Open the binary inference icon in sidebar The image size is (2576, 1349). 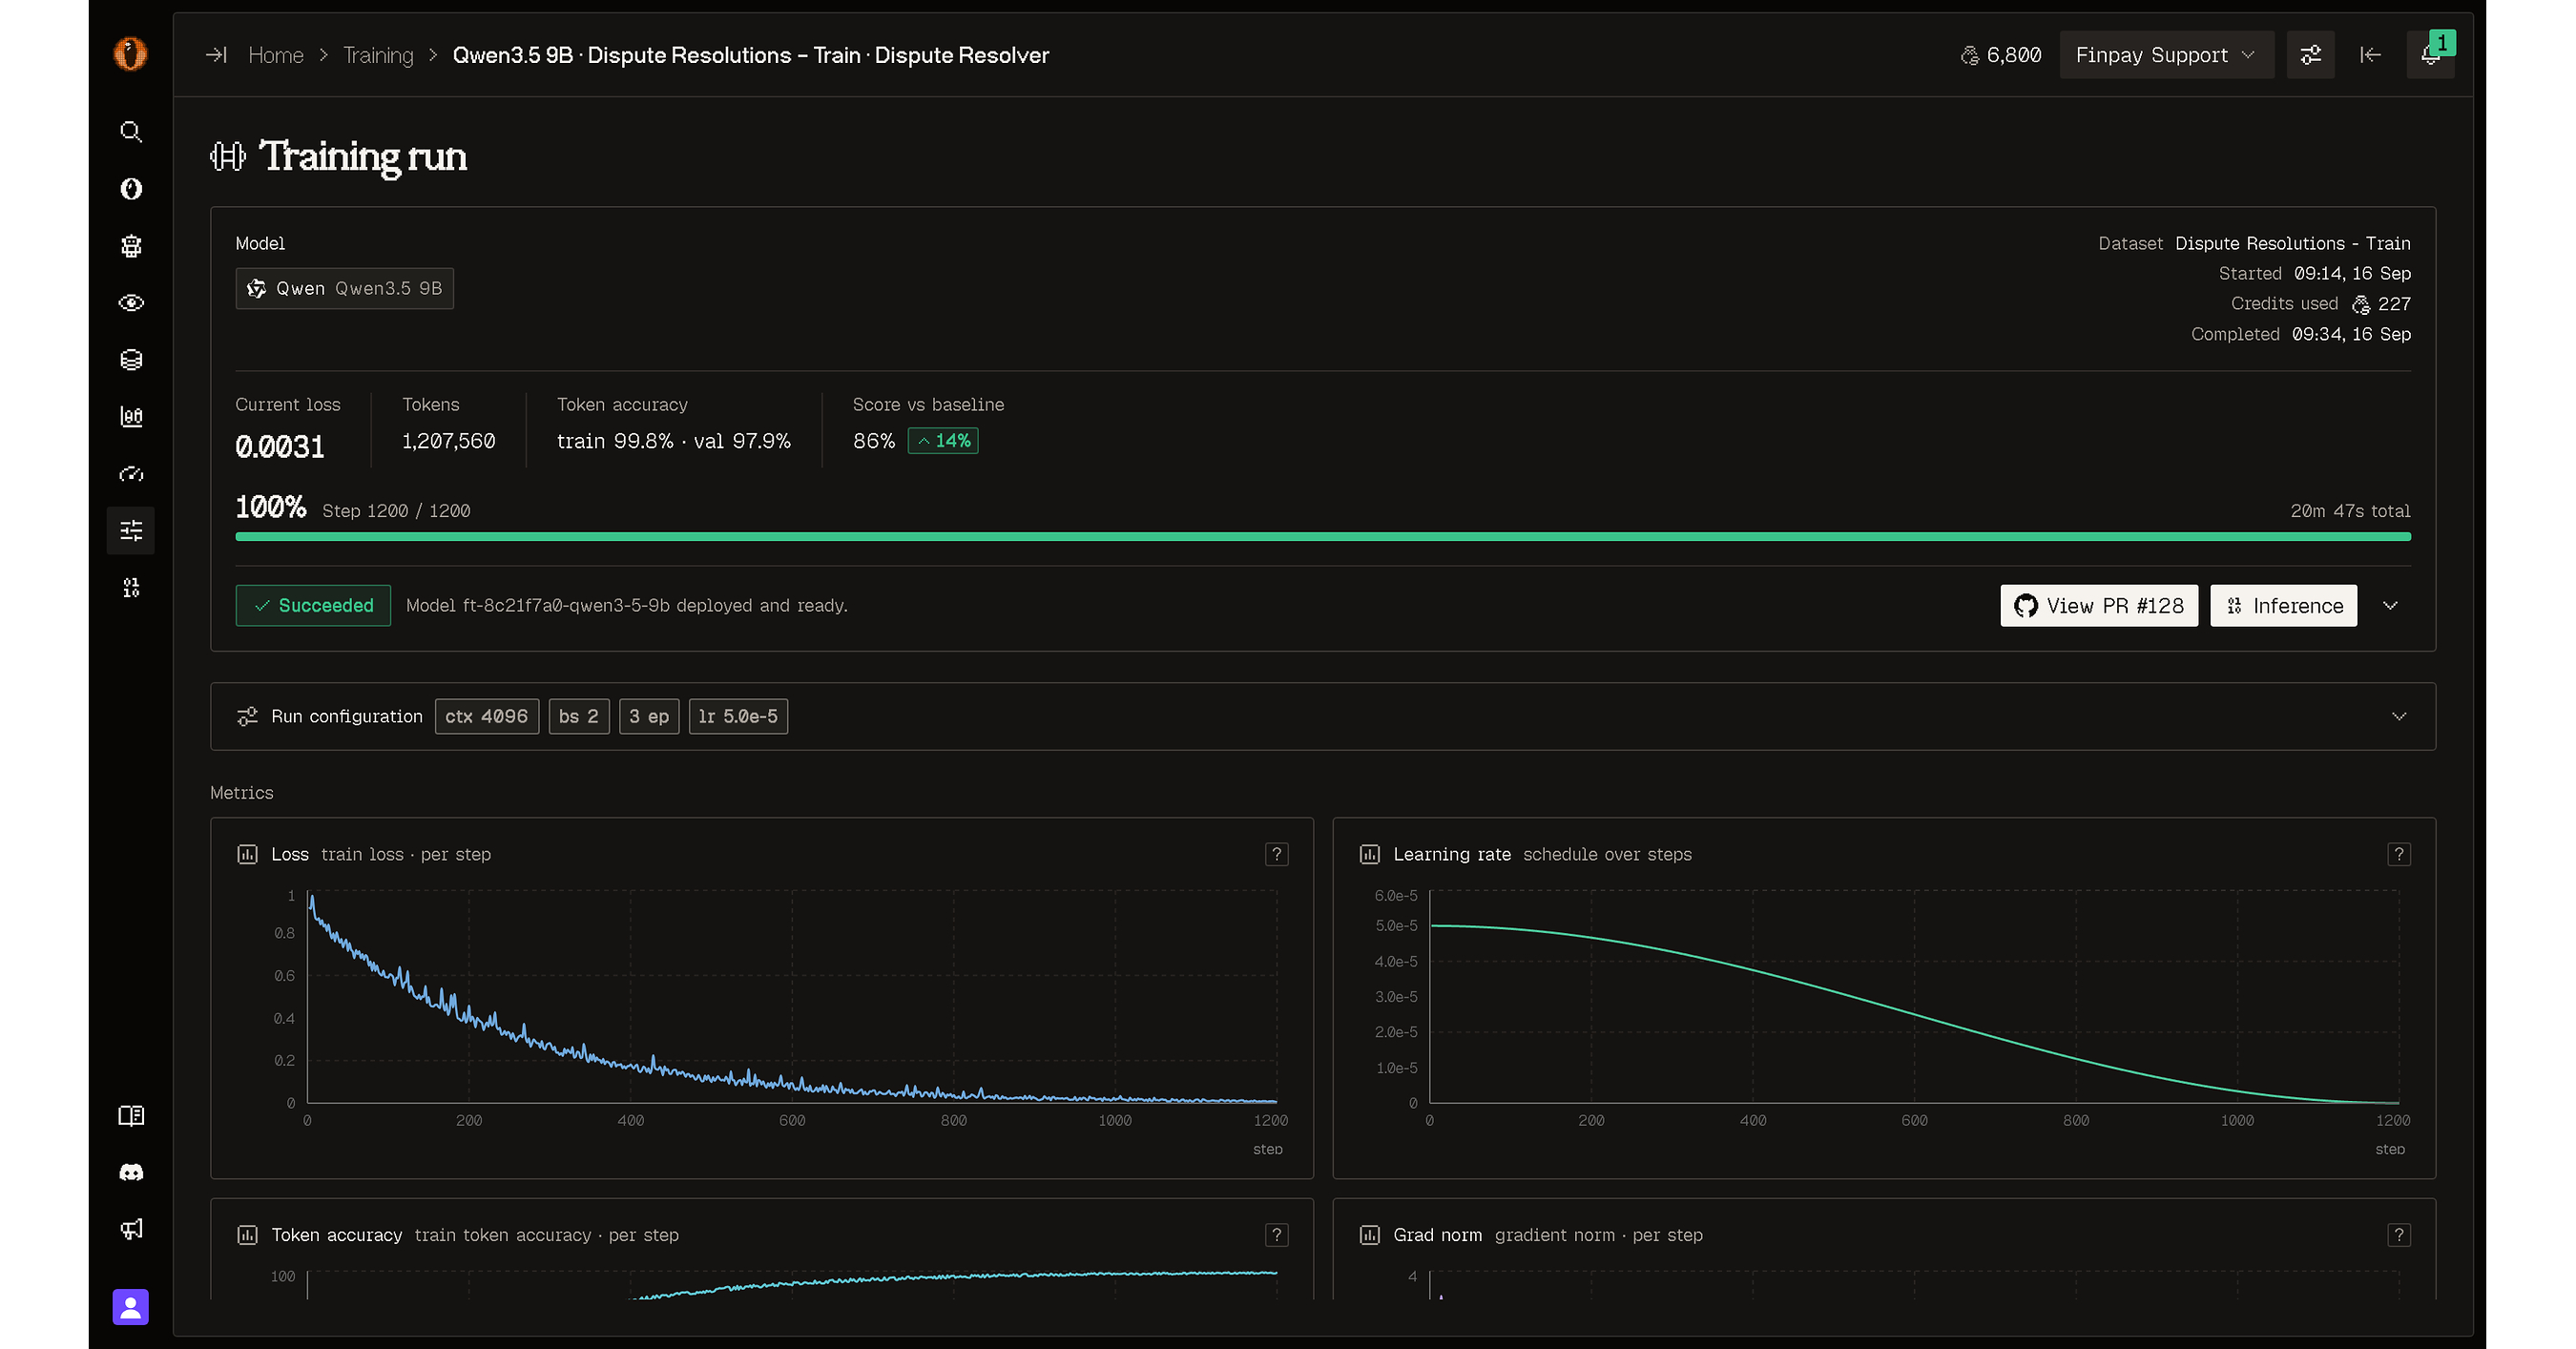click(131, 588)
